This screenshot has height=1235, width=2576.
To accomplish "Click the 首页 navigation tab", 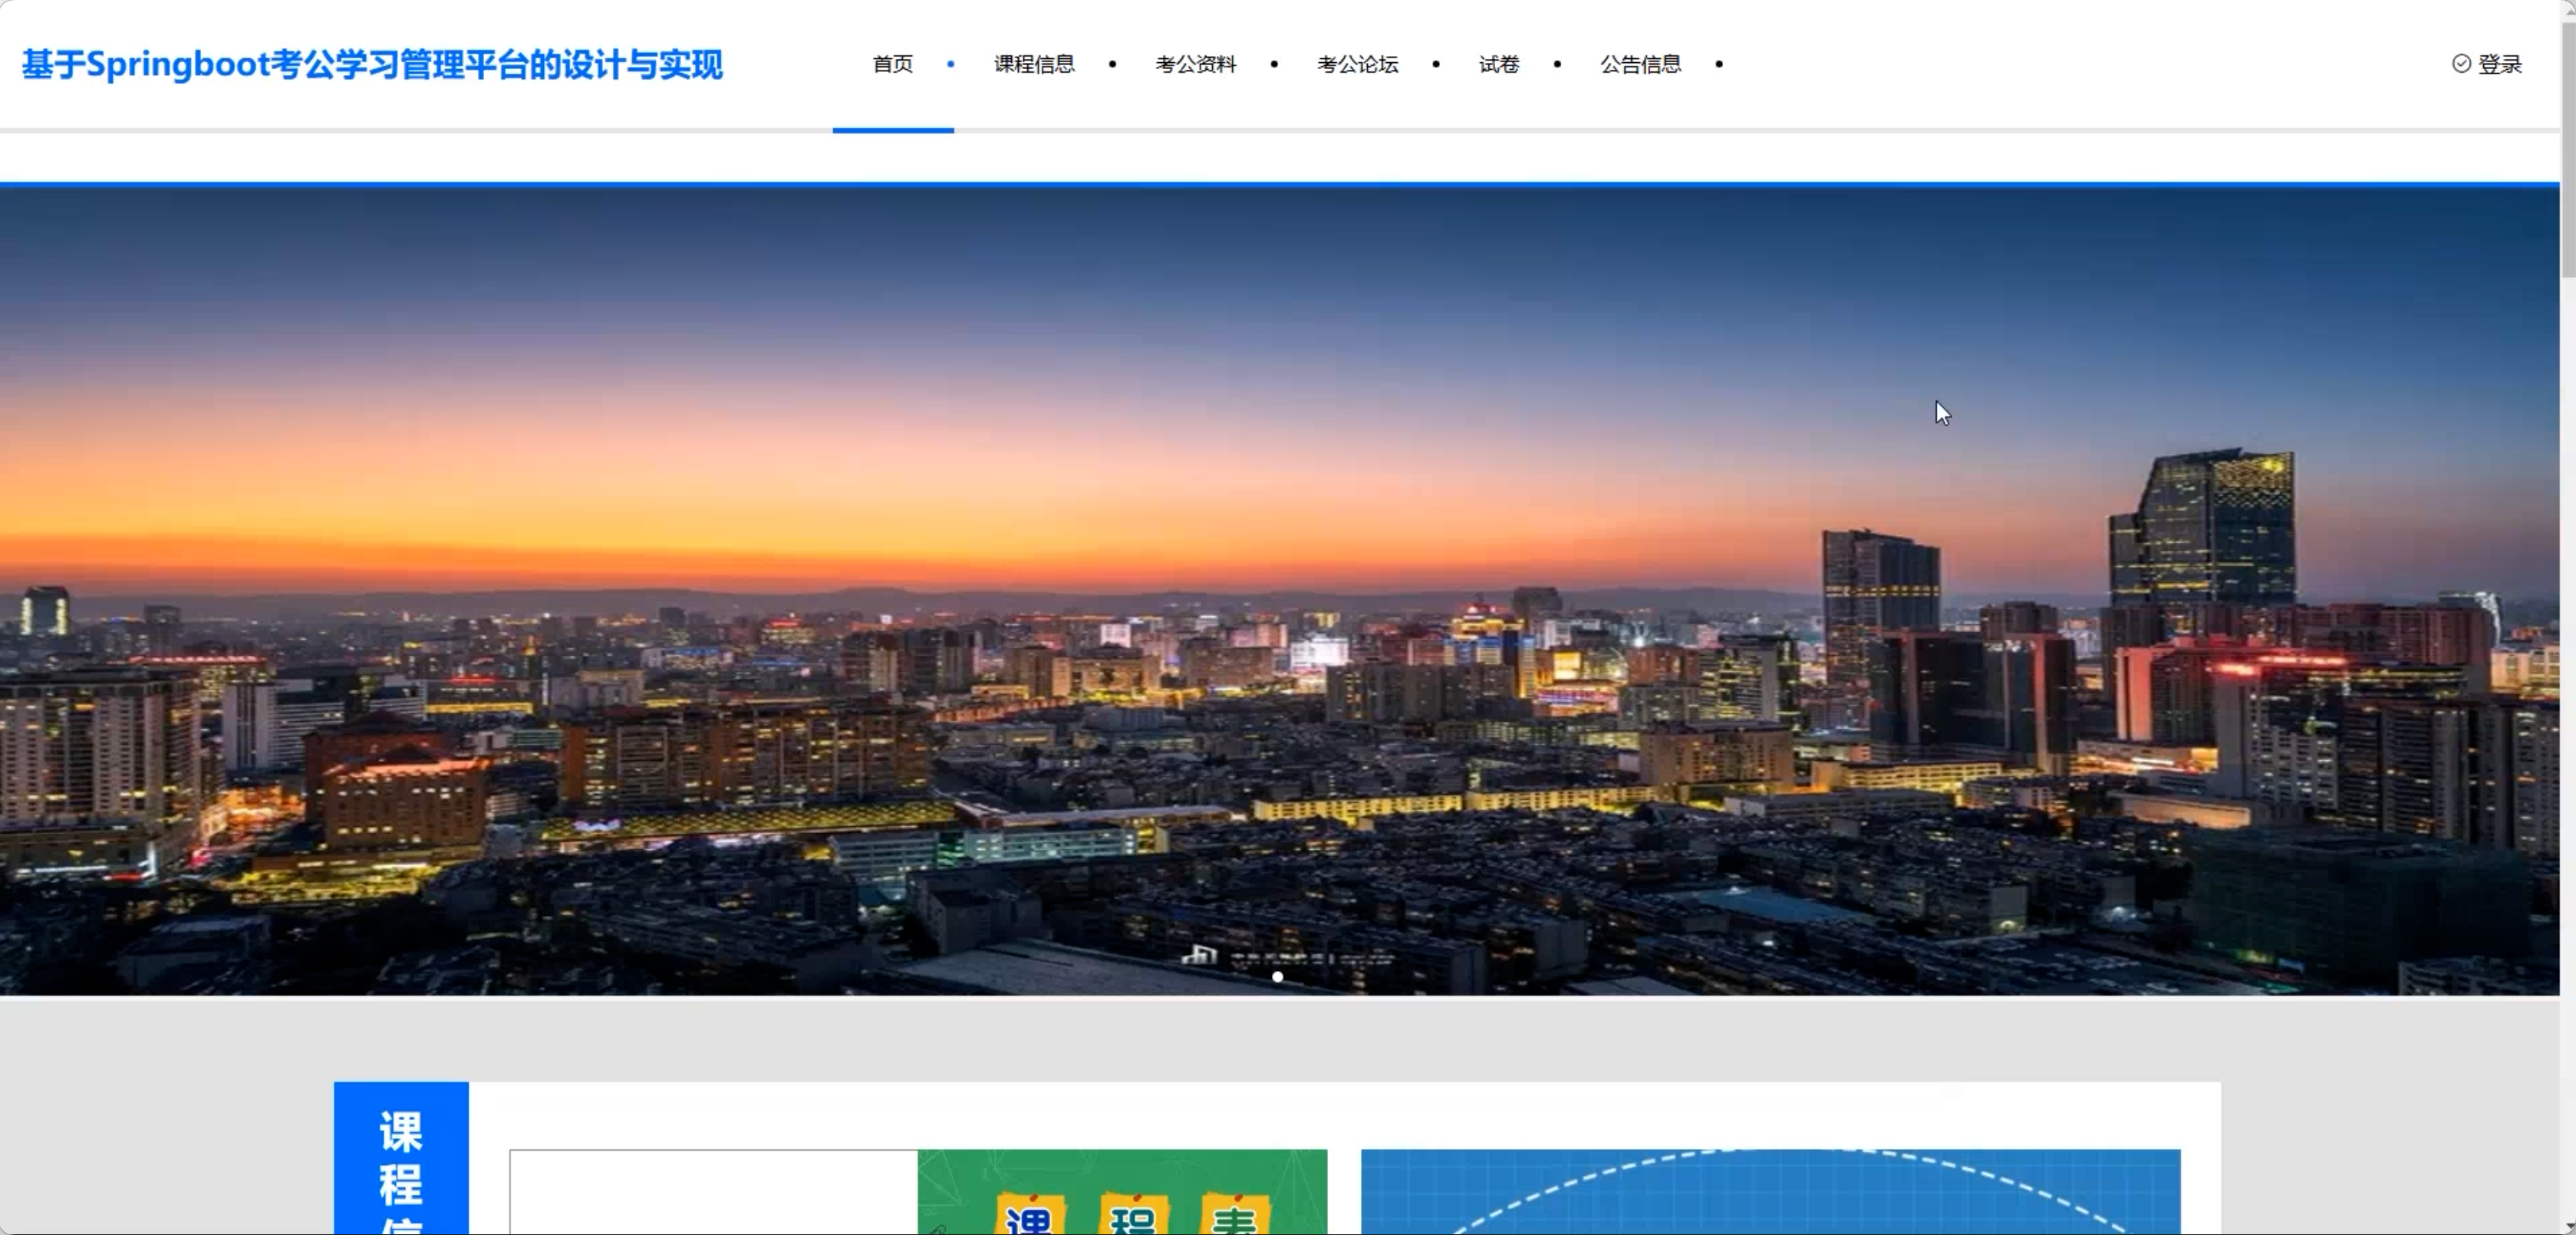I will [x=892, y=64].
